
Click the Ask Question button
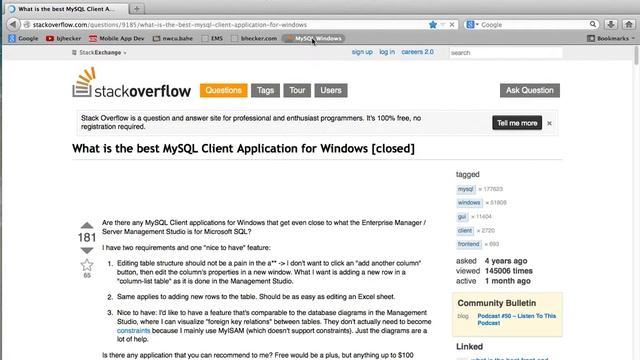click(x=530, y=90)
